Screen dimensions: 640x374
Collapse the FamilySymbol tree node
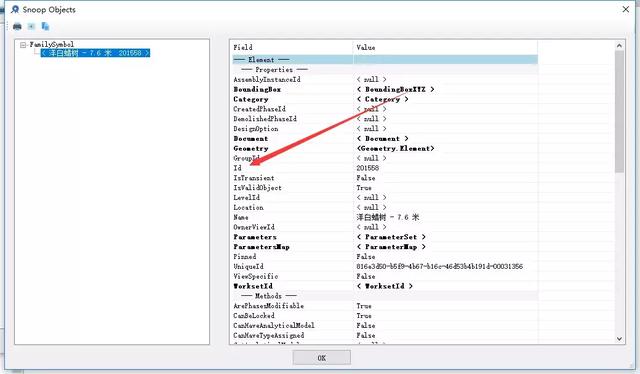pyautogui.click(x=23, y=45)
